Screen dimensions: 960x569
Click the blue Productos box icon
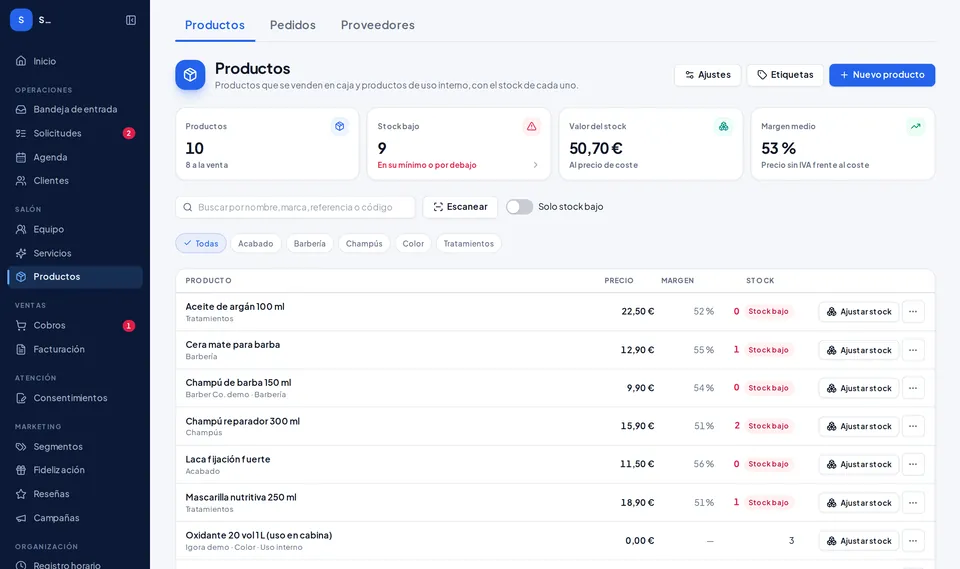(190, 75)
